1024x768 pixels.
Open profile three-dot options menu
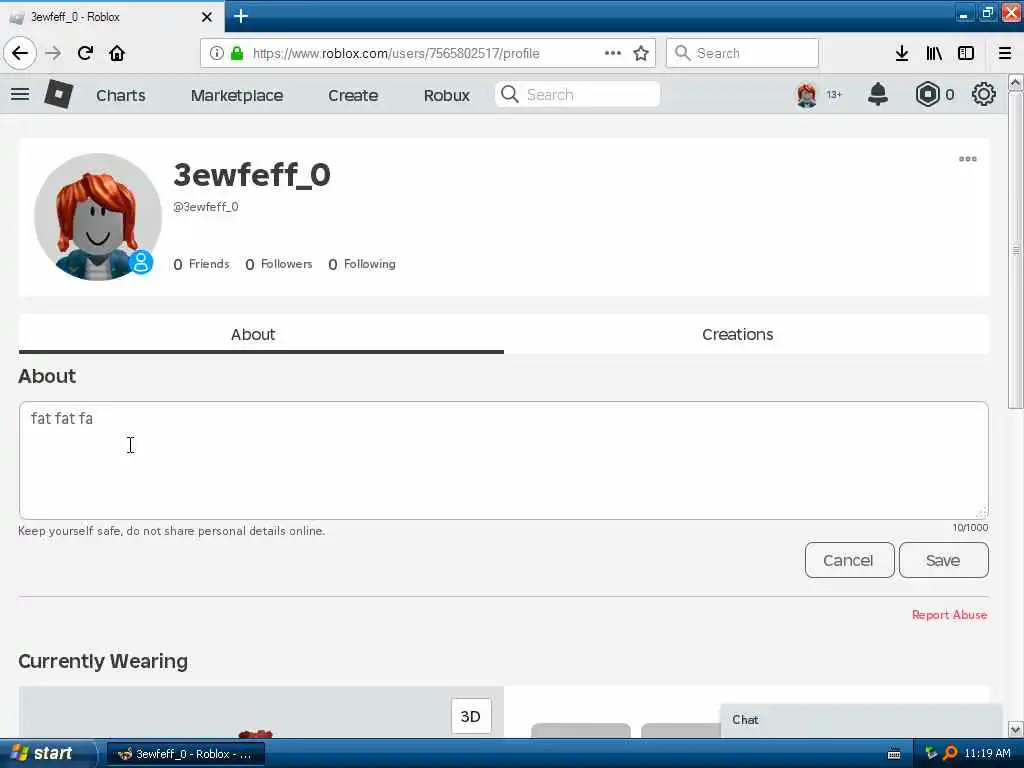pos(967,159)
